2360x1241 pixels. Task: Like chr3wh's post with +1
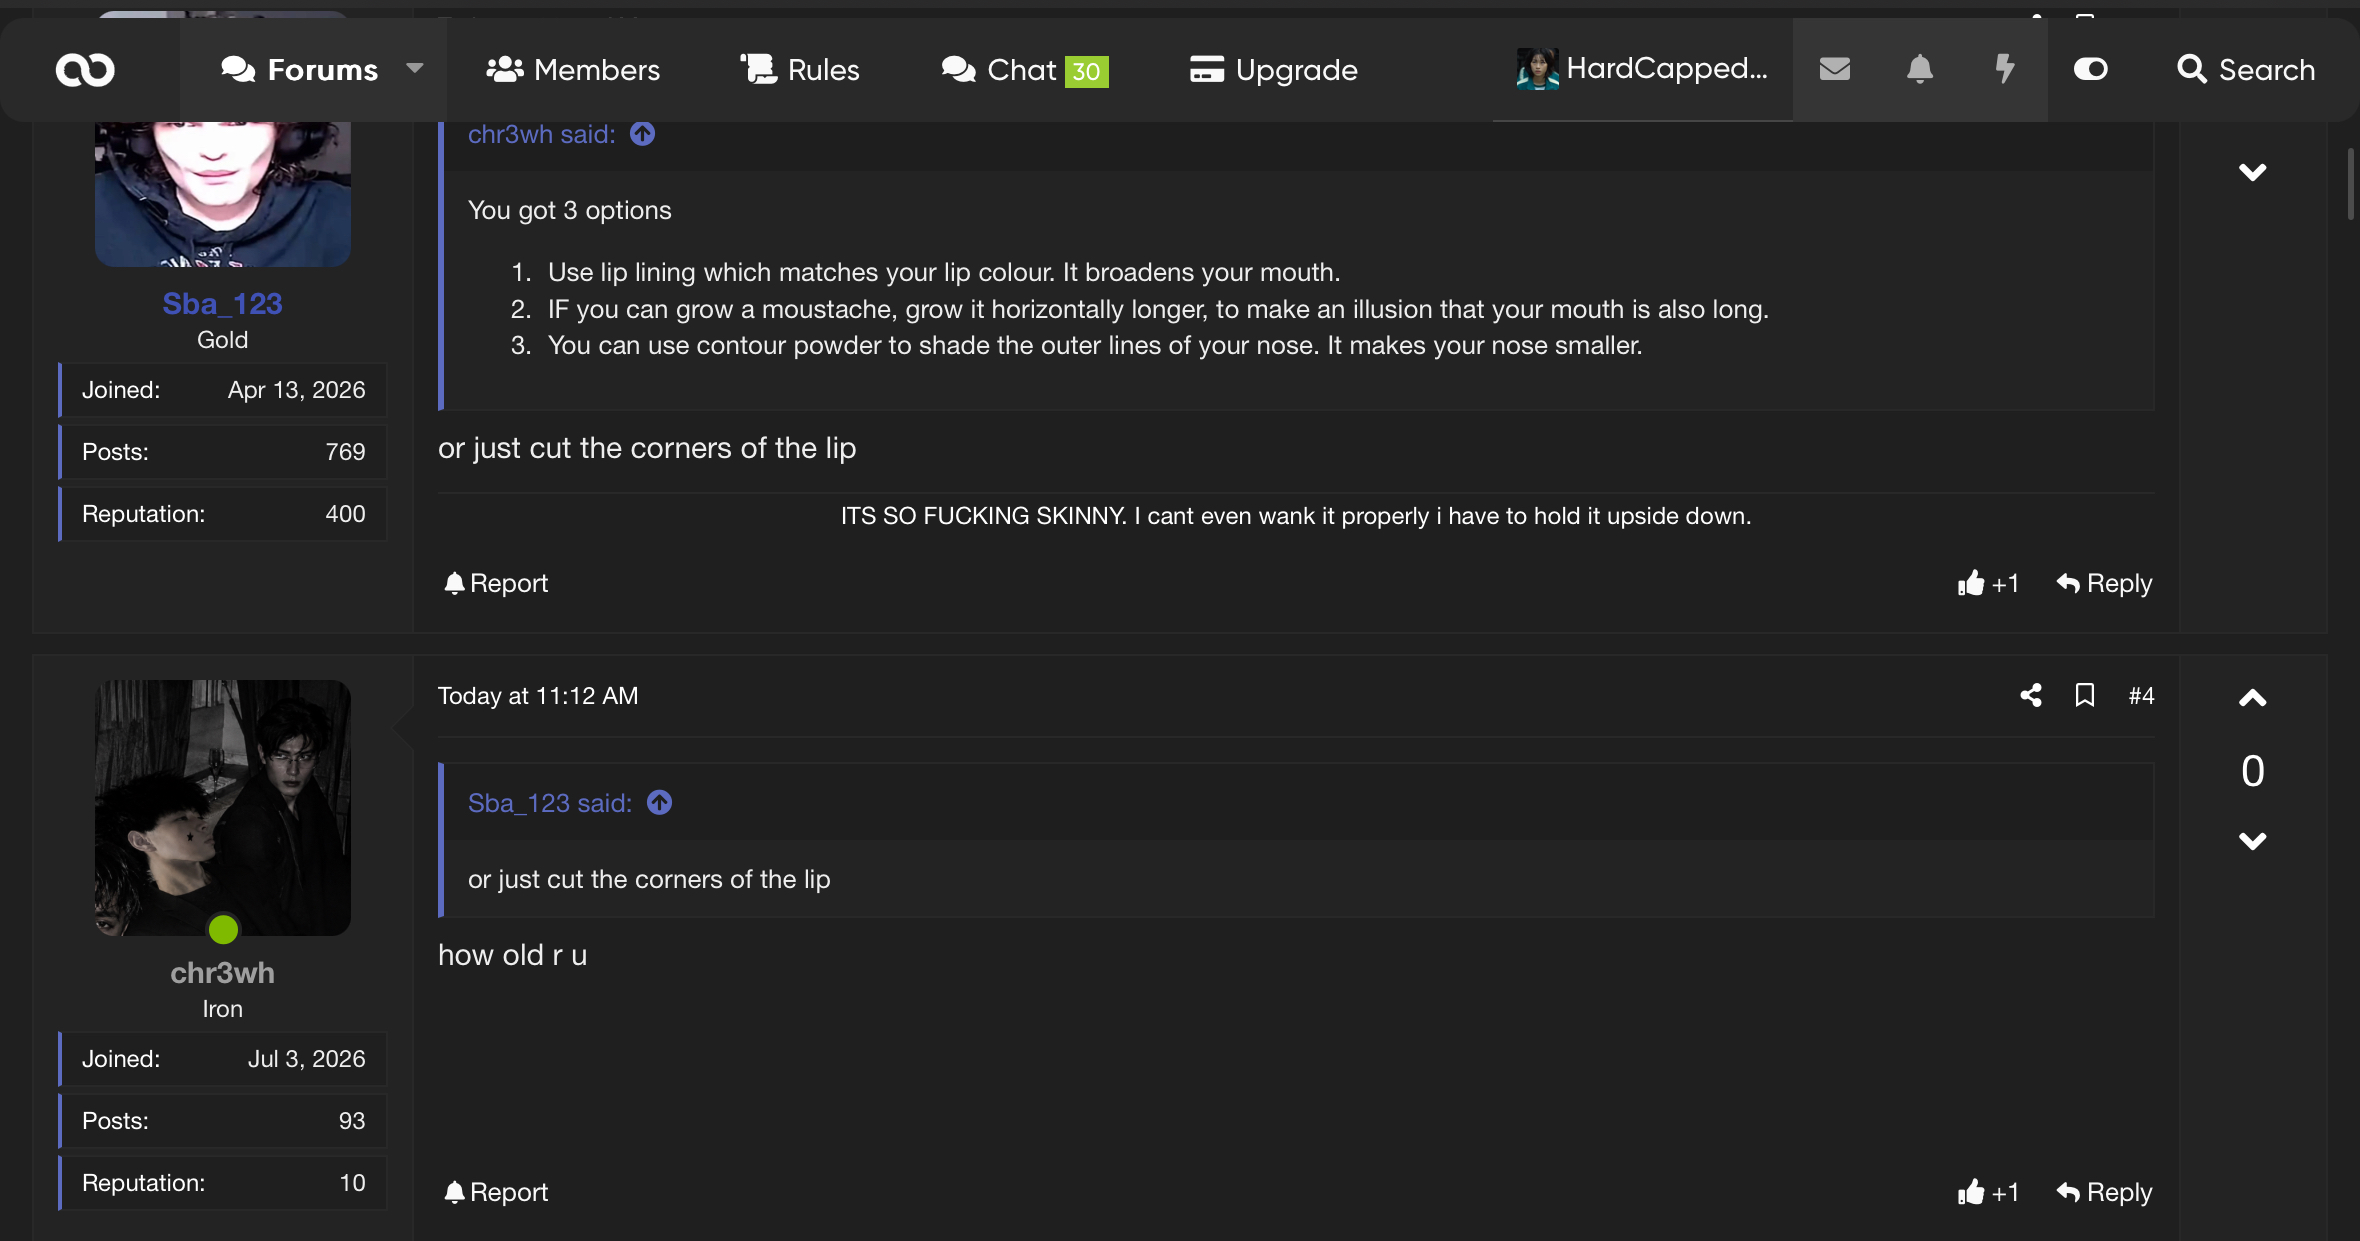pyautogui.click(x=1988, y=1192)
